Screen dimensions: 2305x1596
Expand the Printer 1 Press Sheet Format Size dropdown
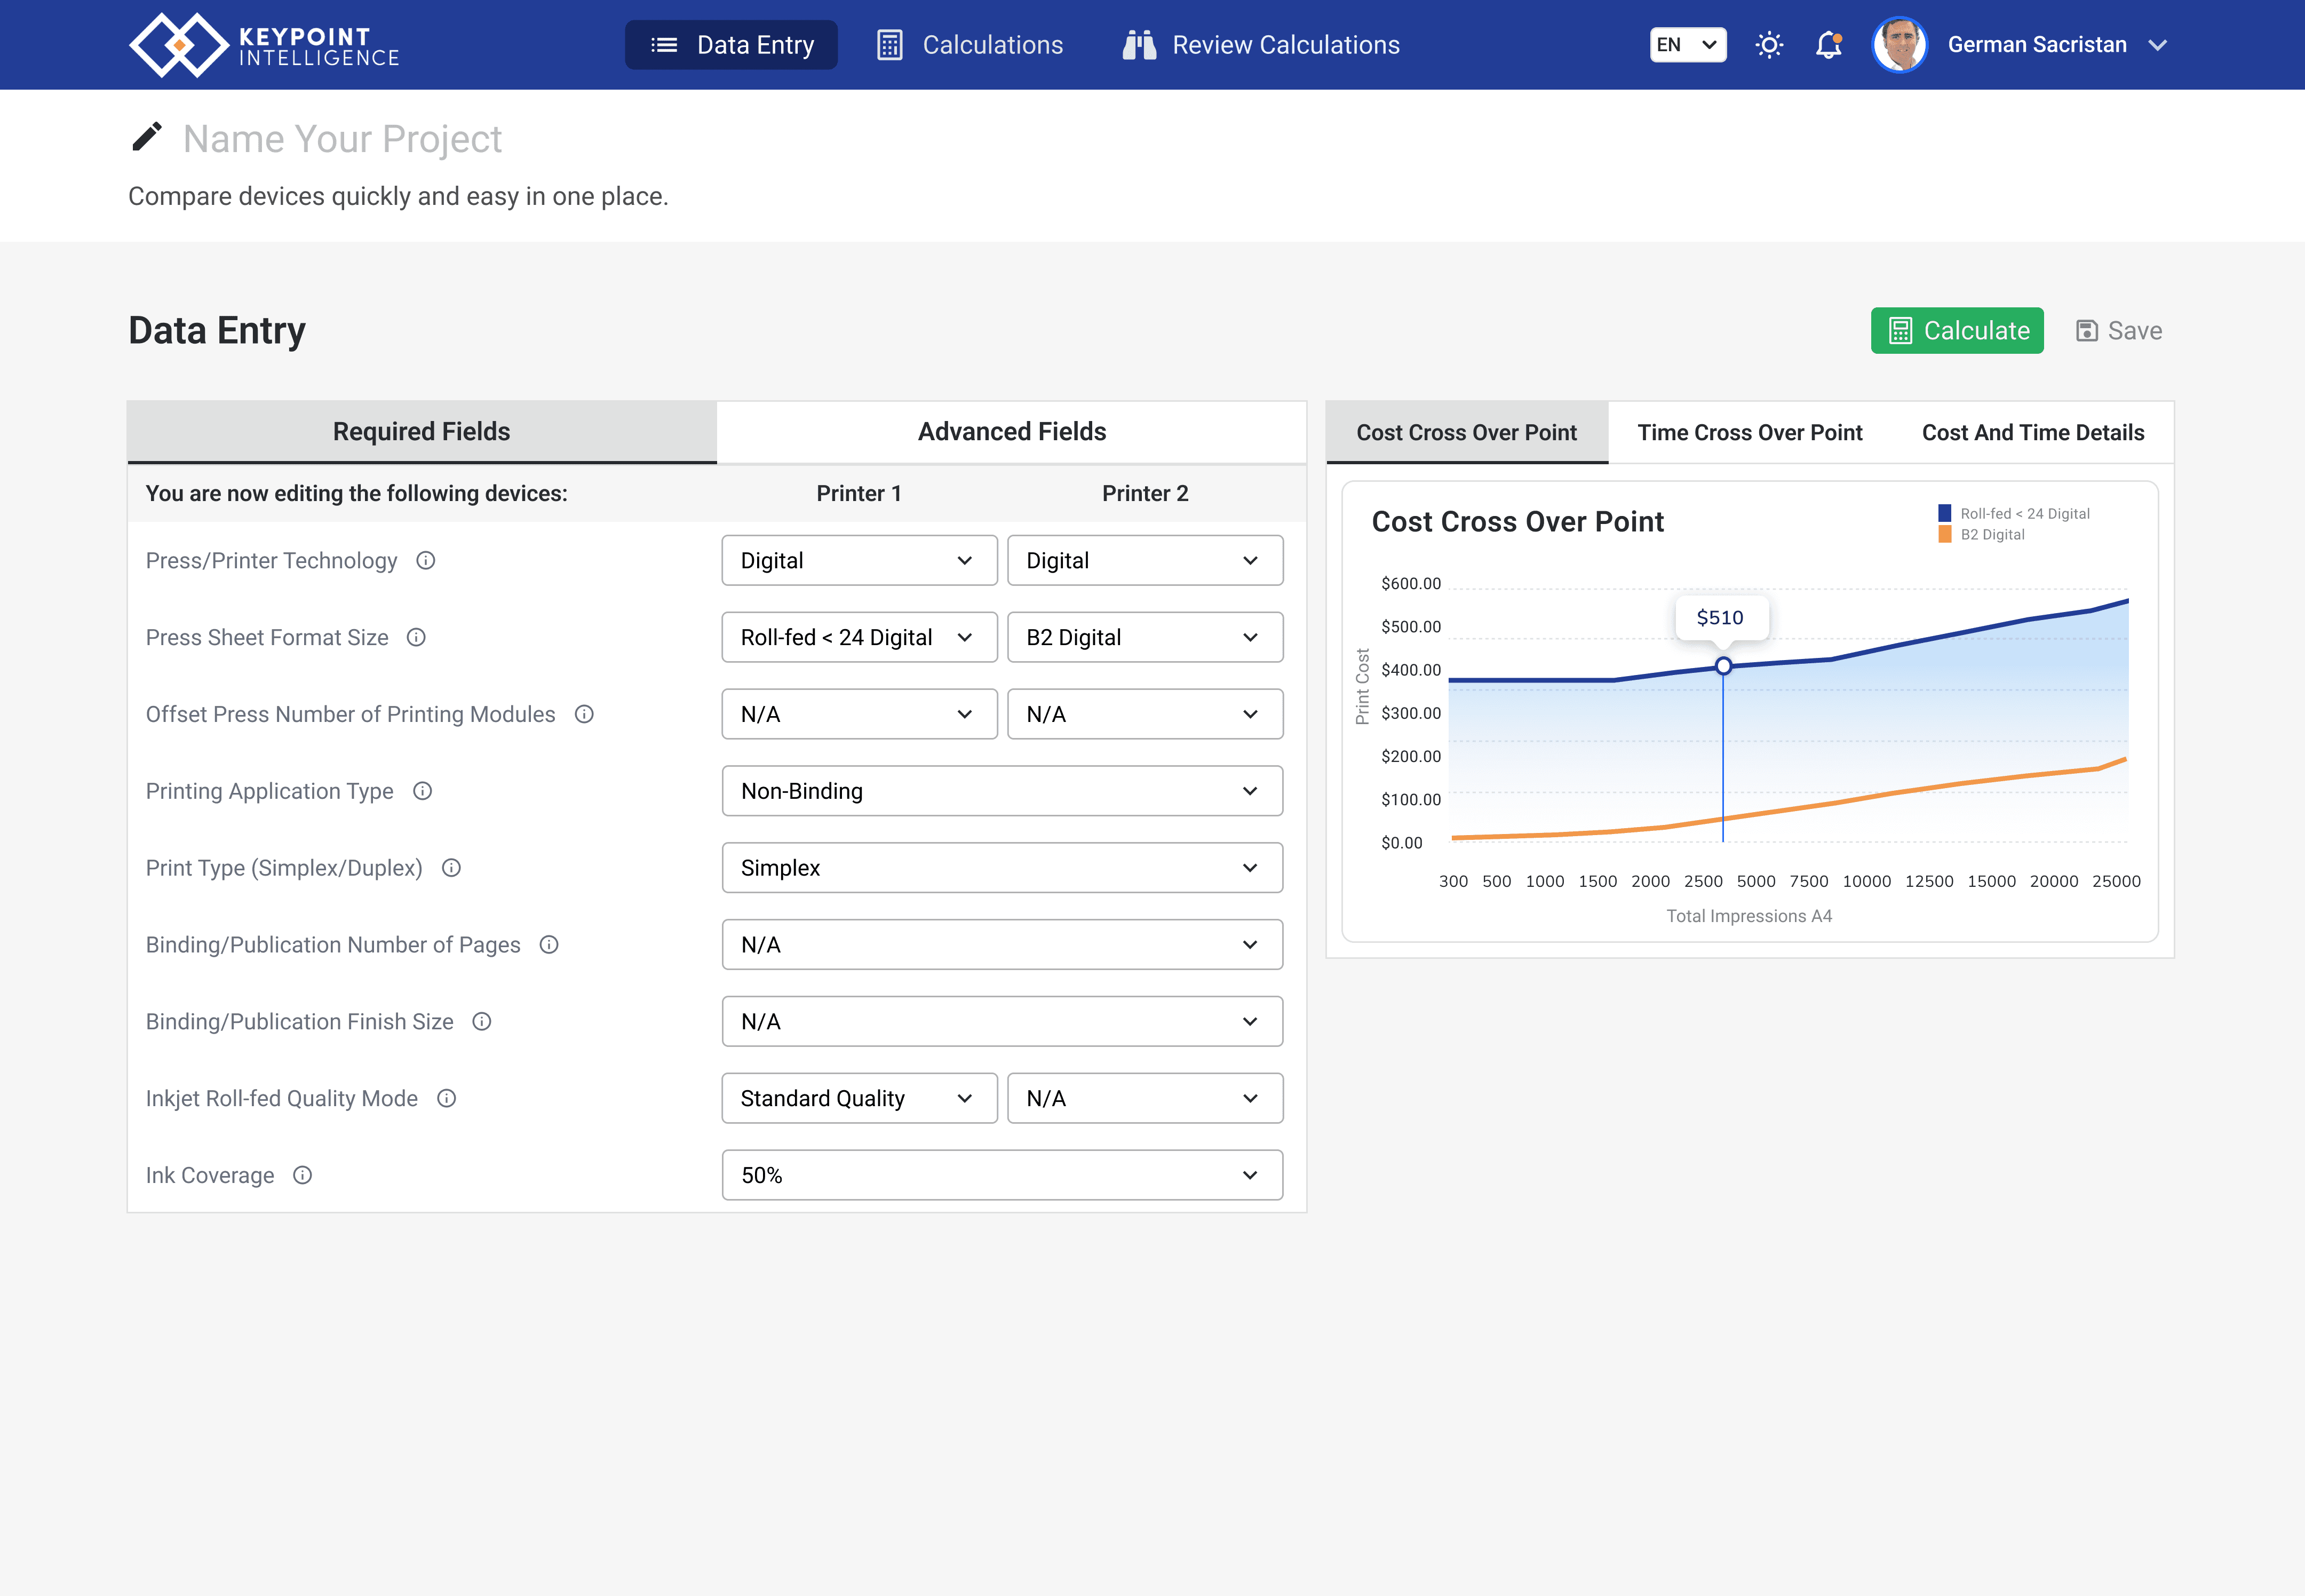point(859,637)
